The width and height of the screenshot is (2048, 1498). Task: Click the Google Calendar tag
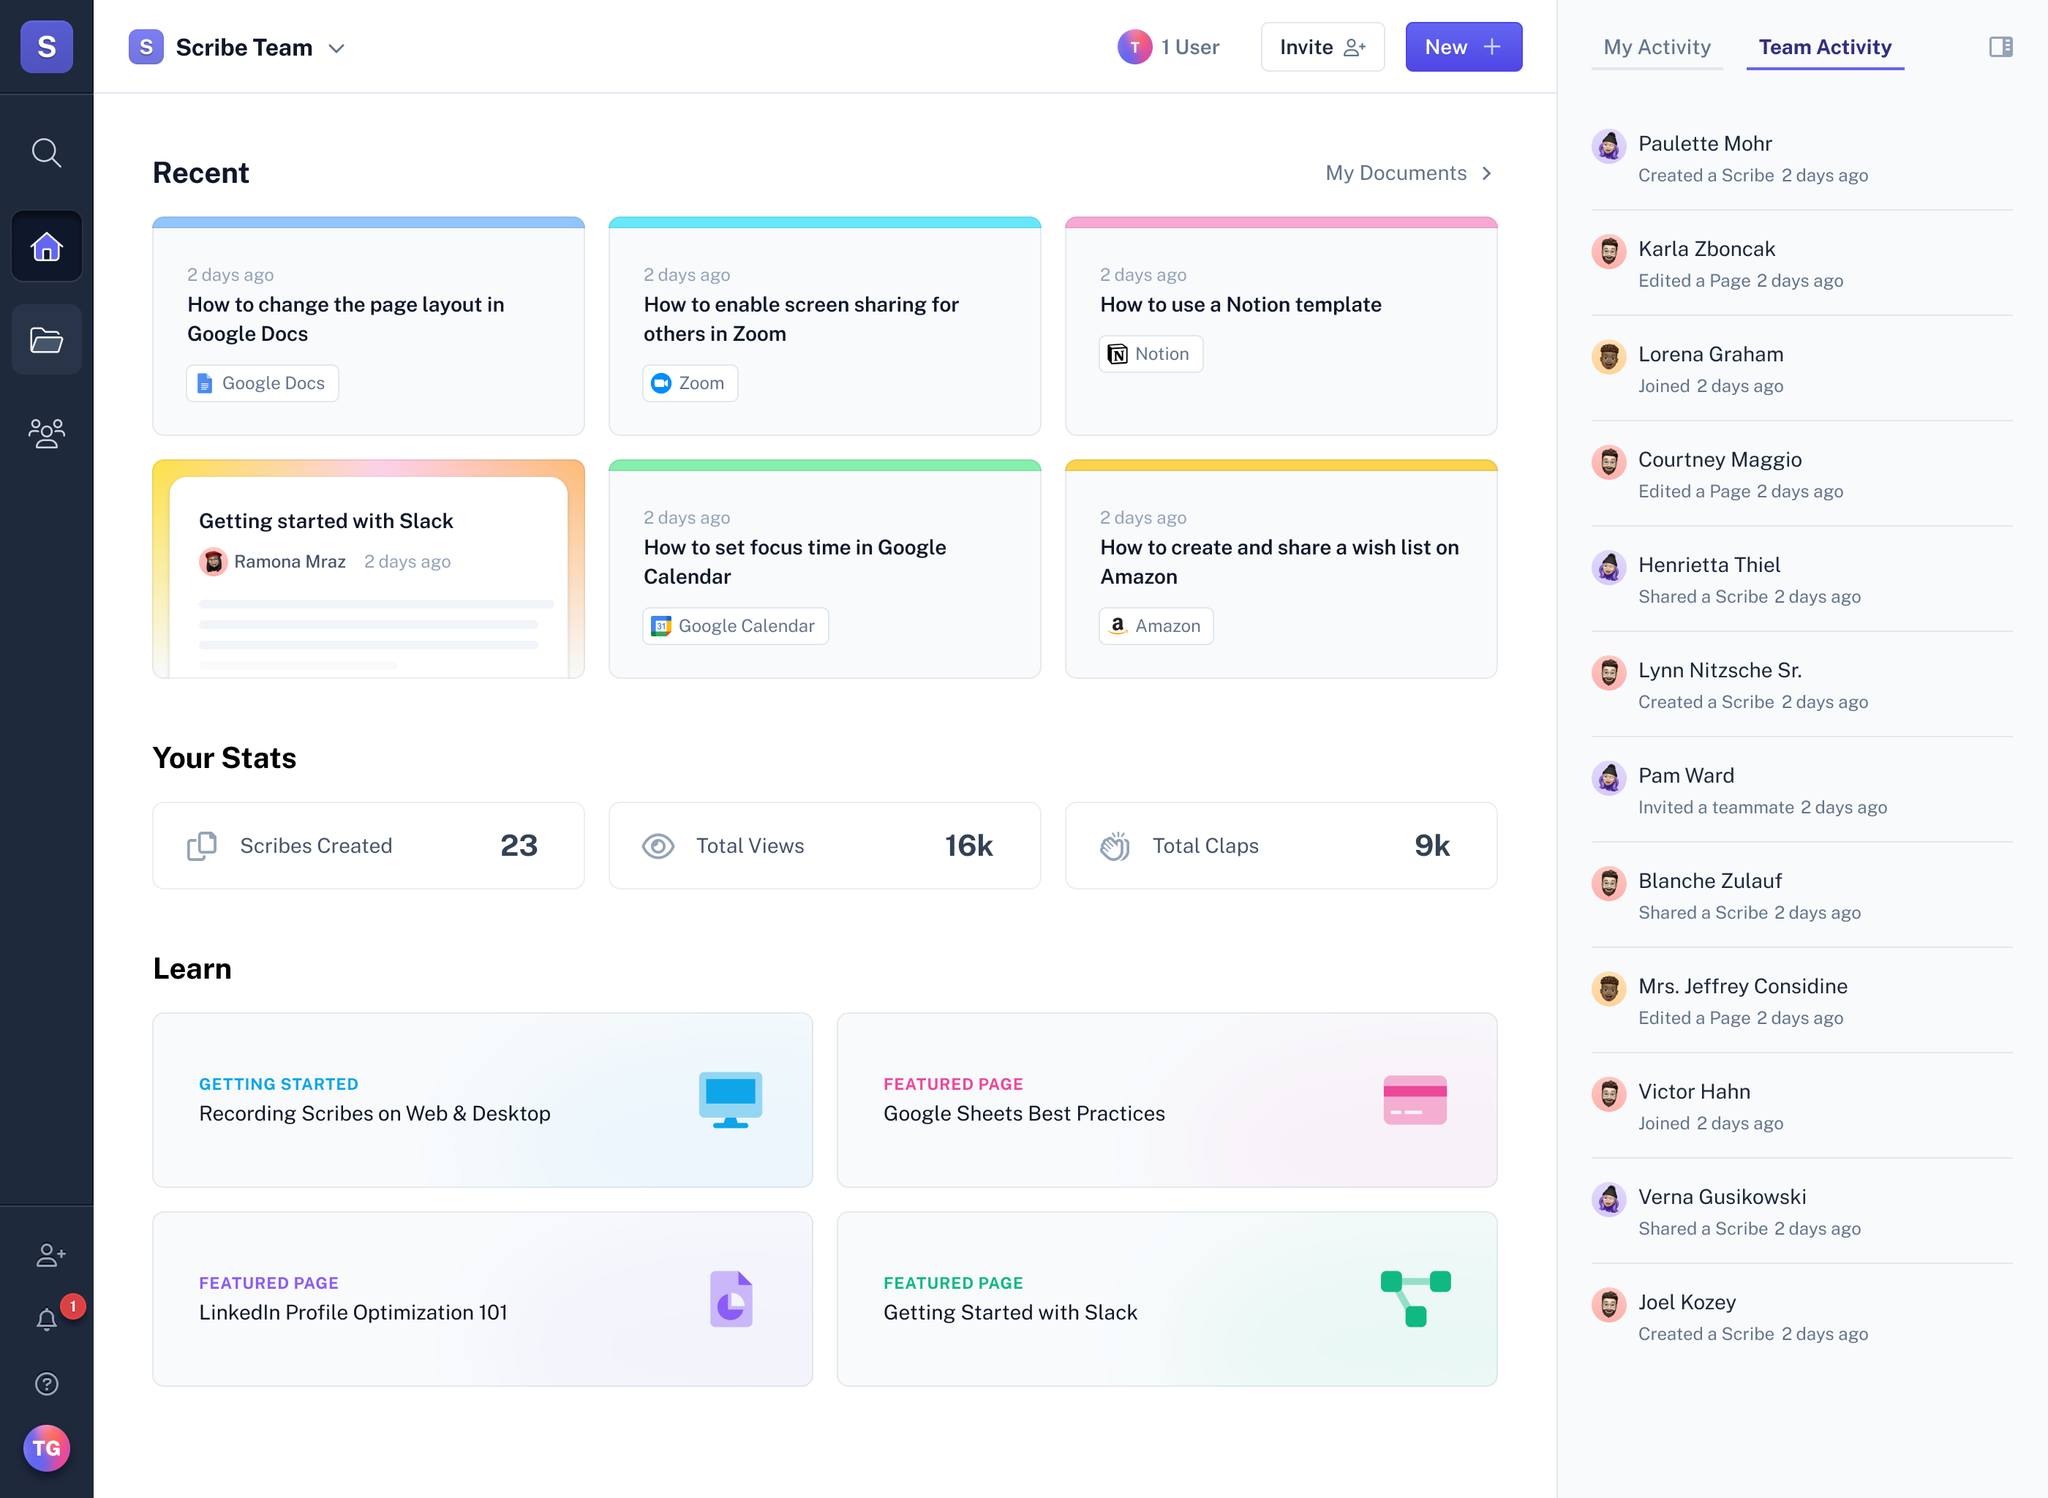pos(735,626)
